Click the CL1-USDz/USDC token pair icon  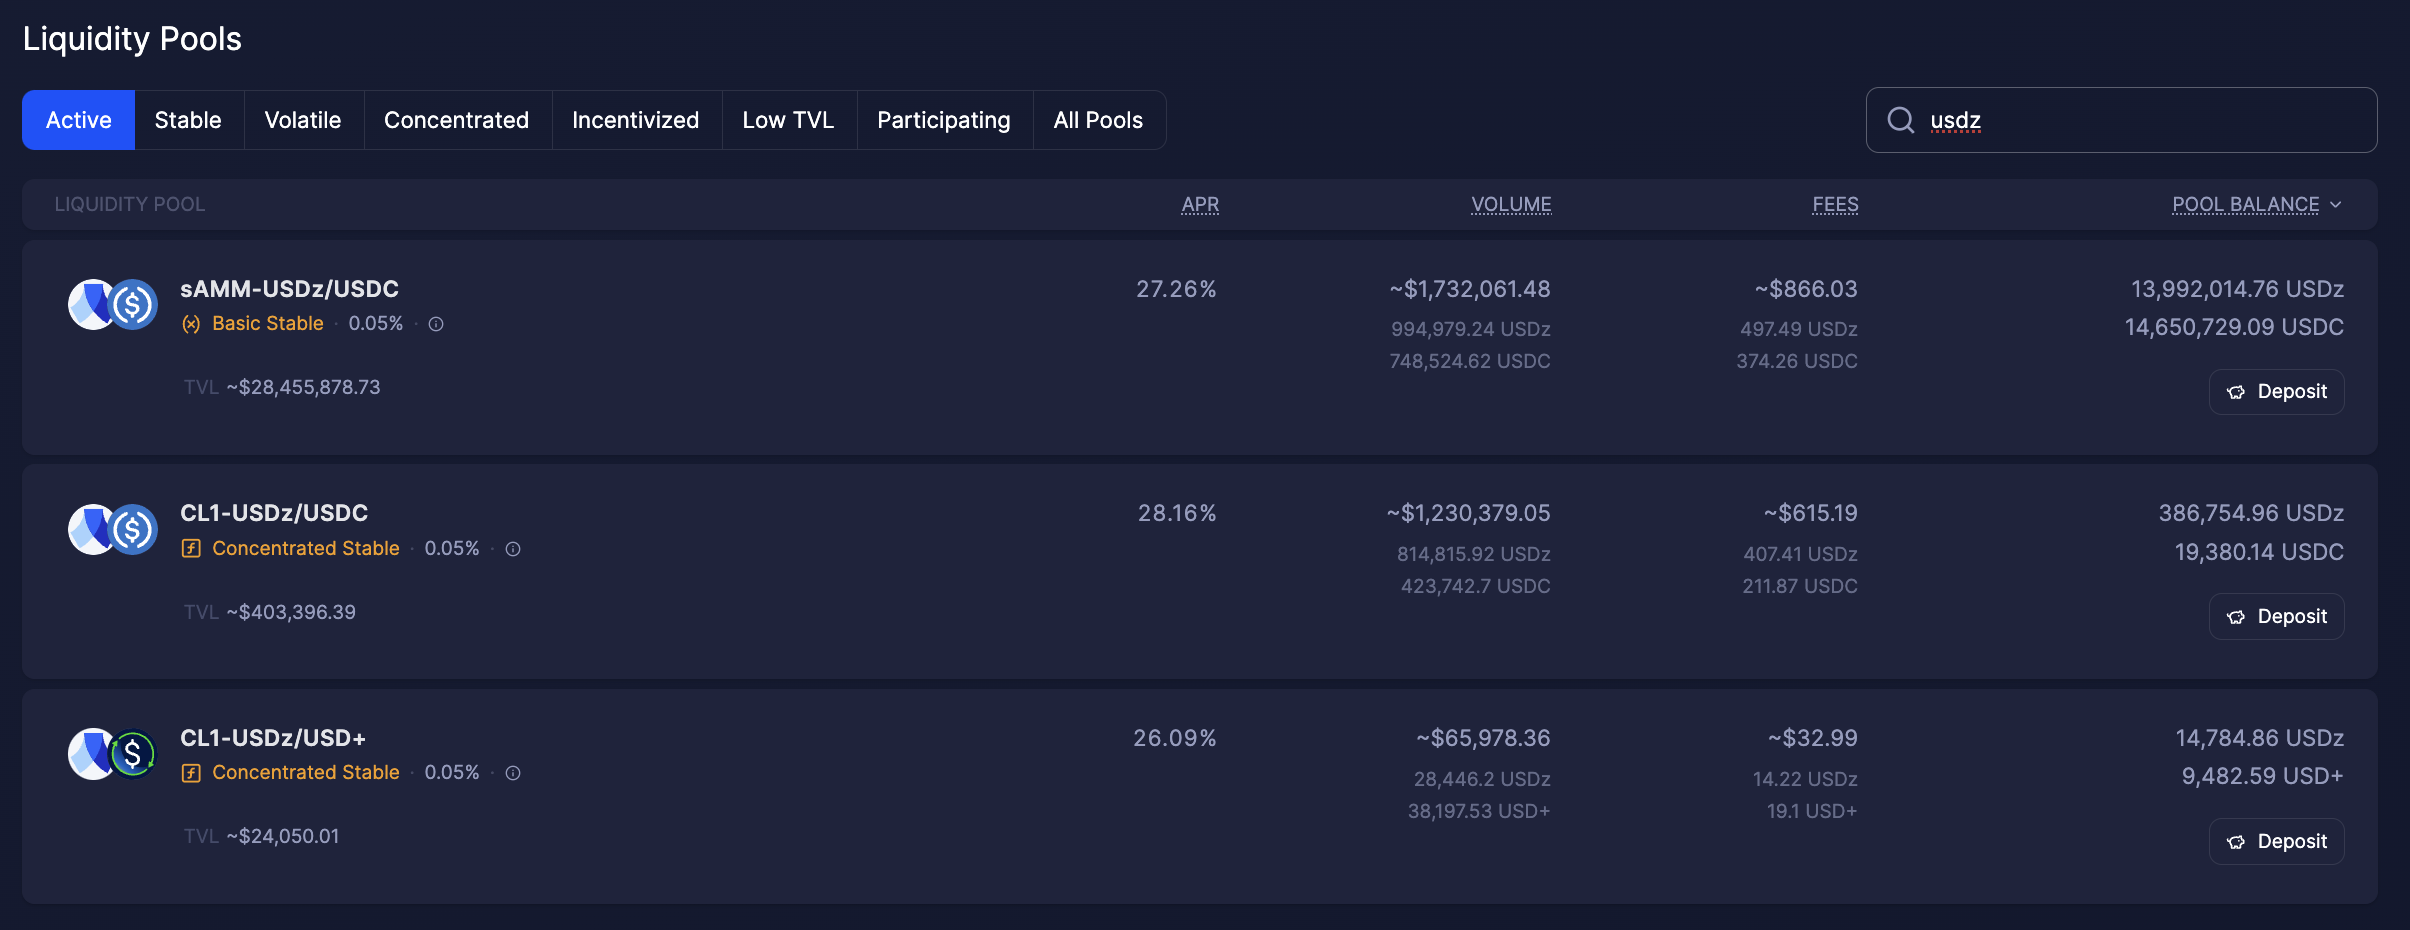tap(112, 530)
